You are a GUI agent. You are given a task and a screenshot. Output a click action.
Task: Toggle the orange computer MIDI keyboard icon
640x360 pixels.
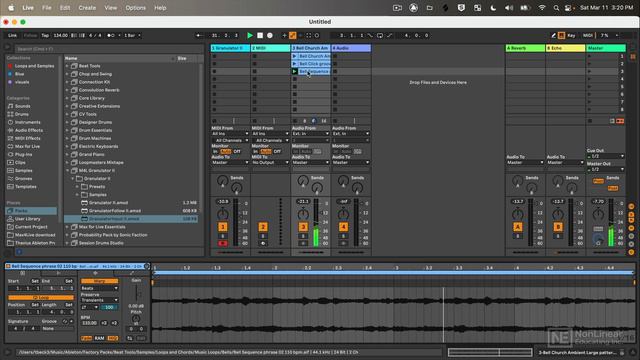click(x=562, y=36)
